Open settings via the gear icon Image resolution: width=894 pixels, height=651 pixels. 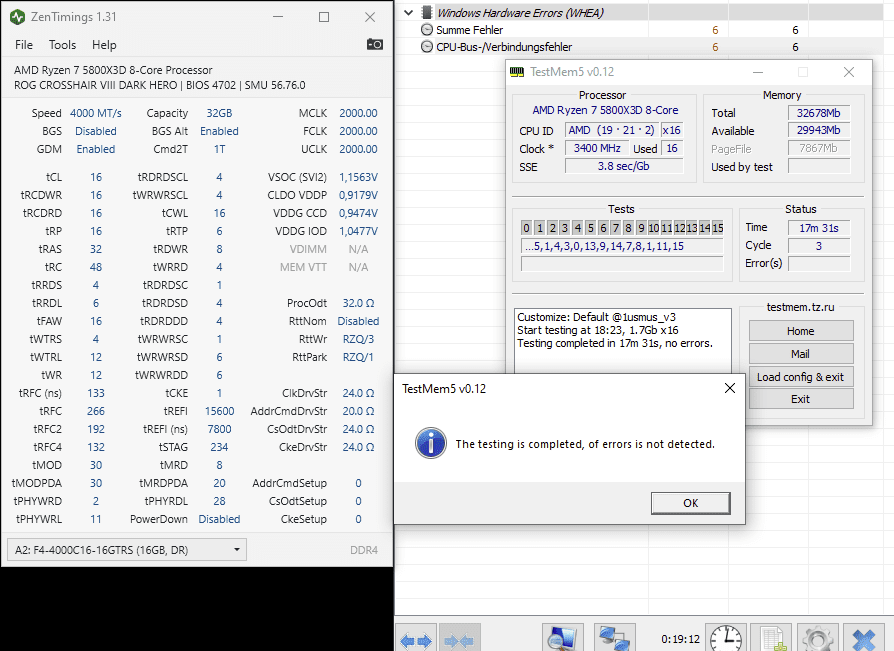[817, 638]
